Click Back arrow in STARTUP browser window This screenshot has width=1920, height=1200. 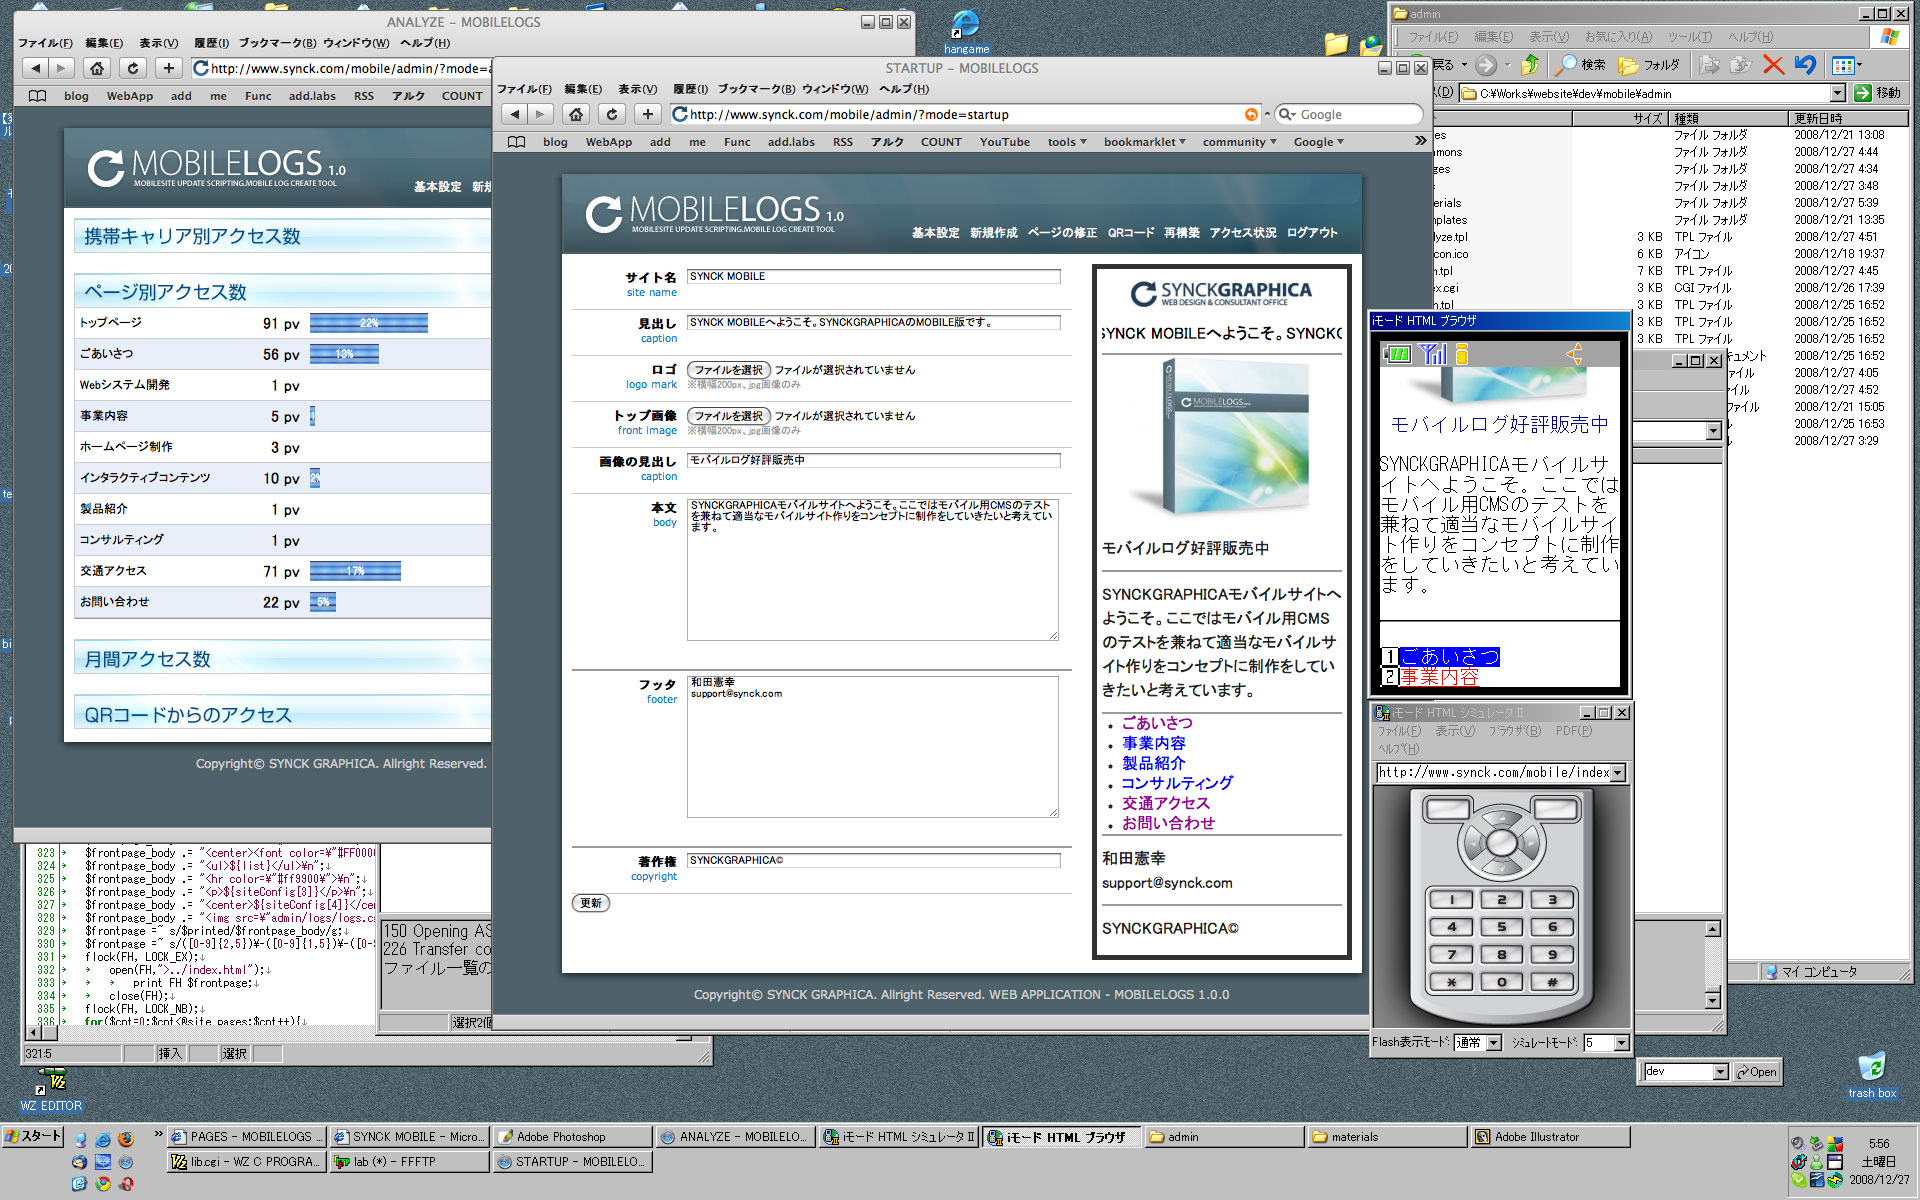click(x=514, y=114)
